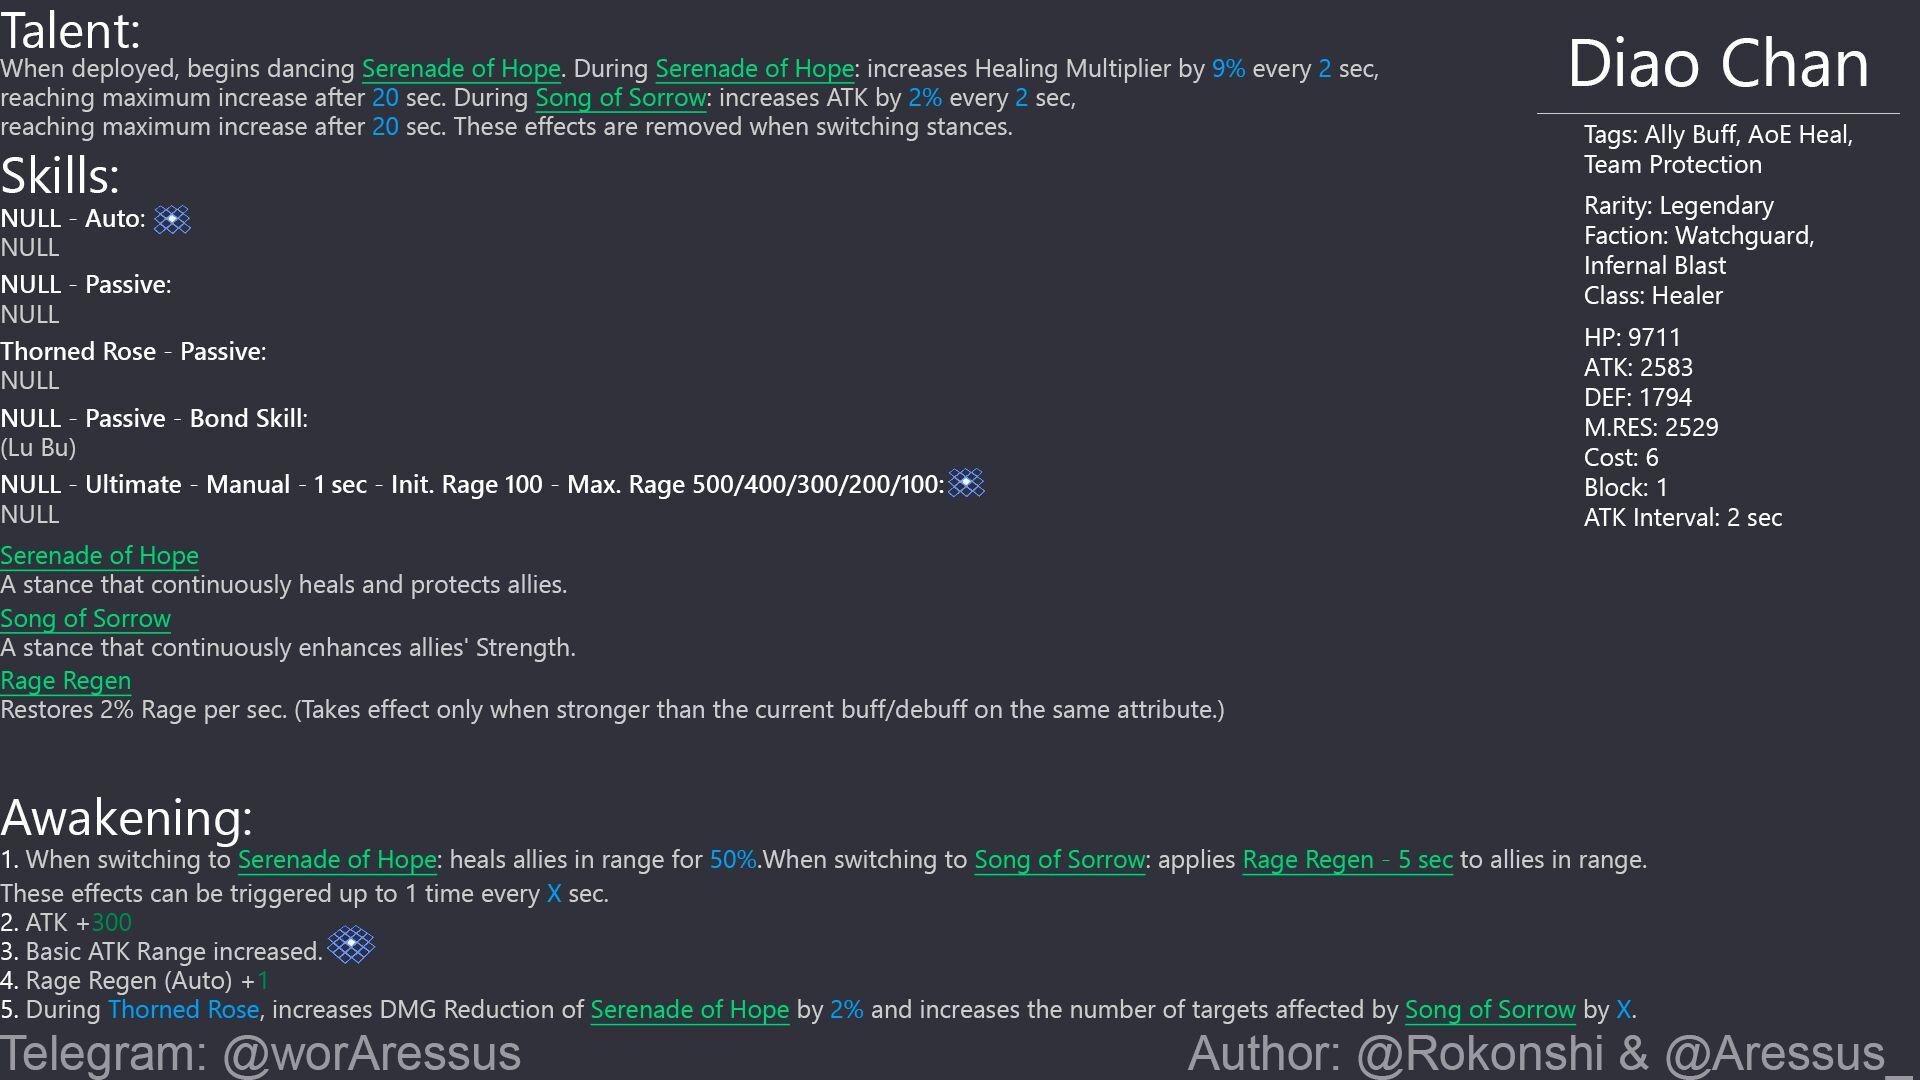
Task: Click Song of Sorrow link in Talent text
Action: tap(621, 98)
